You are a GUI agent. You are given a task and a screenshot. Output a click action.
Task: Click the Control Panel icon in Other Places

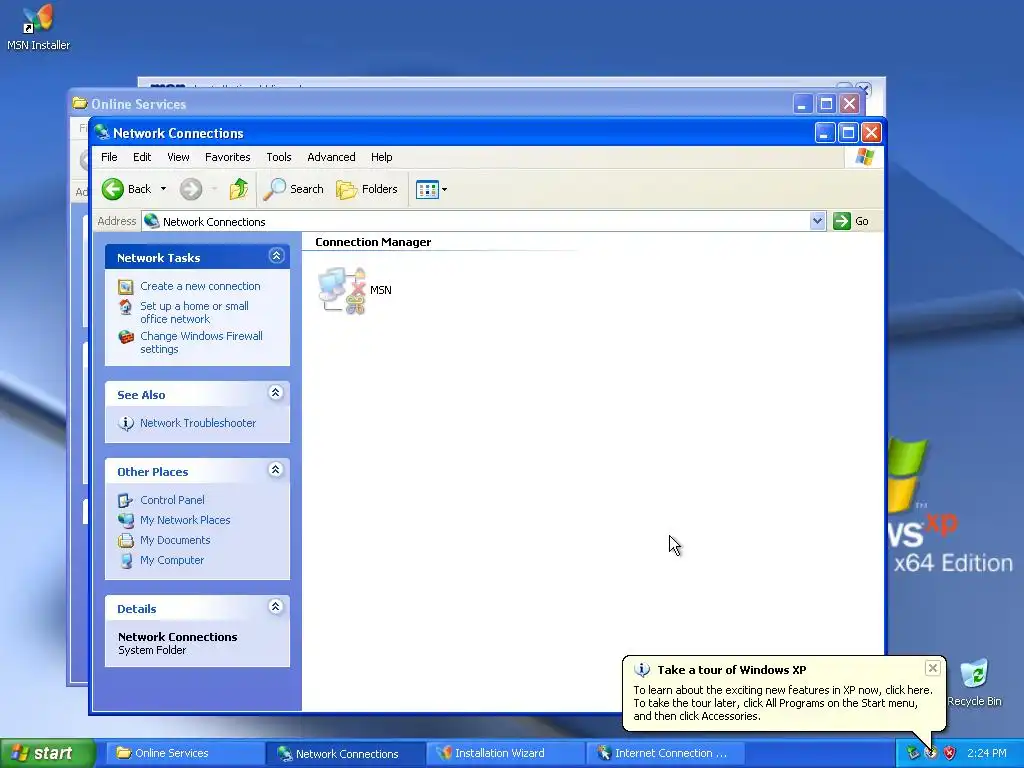point(125,501)
